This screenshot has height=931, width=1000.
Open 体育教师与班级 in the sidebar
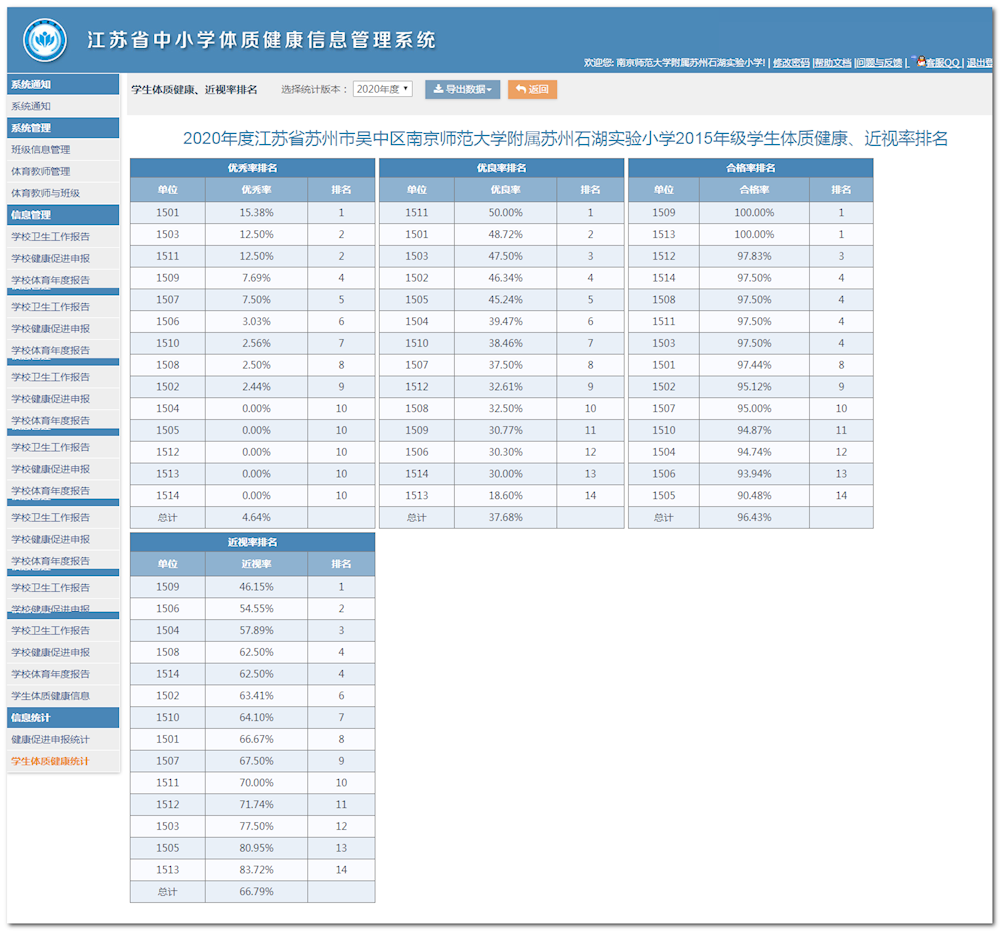click(63, 193)
